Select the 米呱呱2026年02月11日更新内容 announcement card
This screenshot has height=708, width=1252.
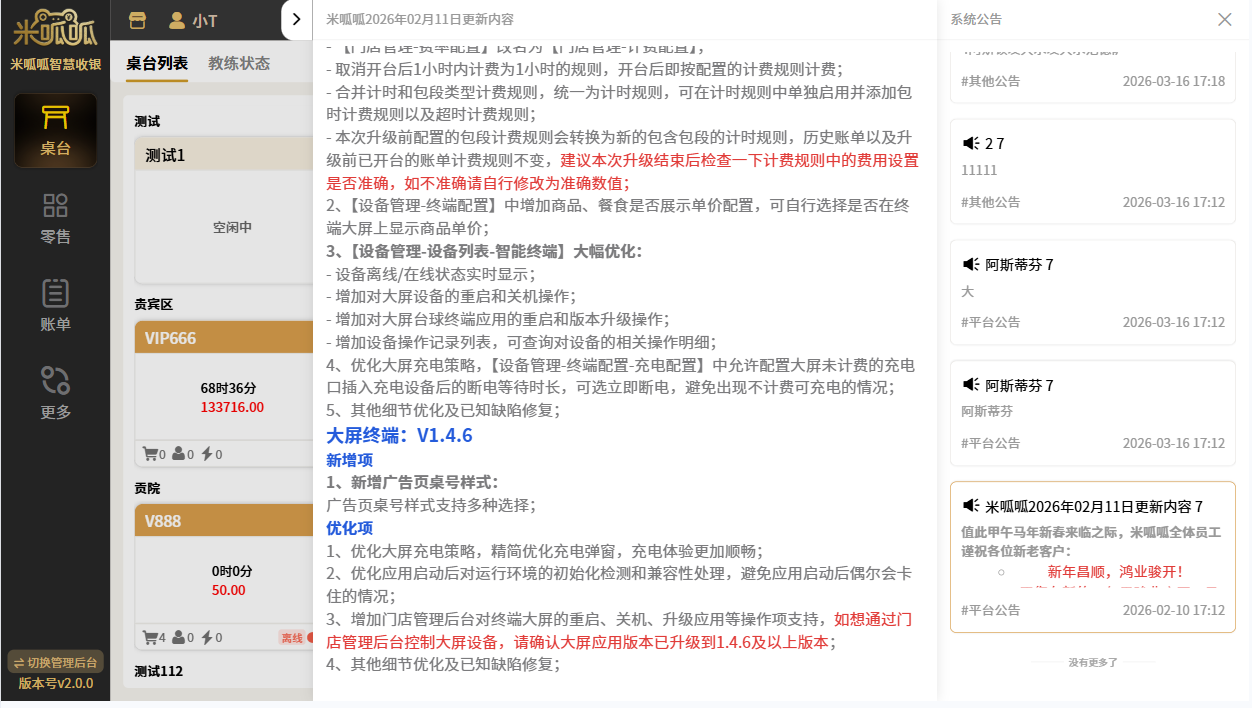coord(1092,556)
